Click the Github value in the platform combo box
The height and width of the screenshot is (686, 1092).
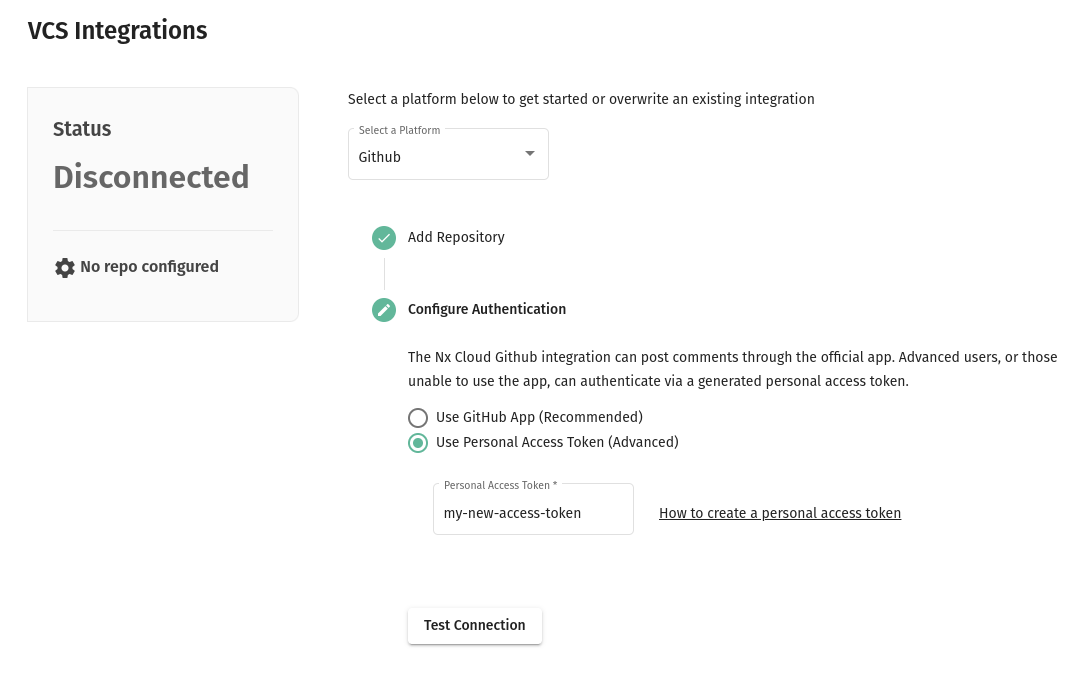tap(379, 157)
